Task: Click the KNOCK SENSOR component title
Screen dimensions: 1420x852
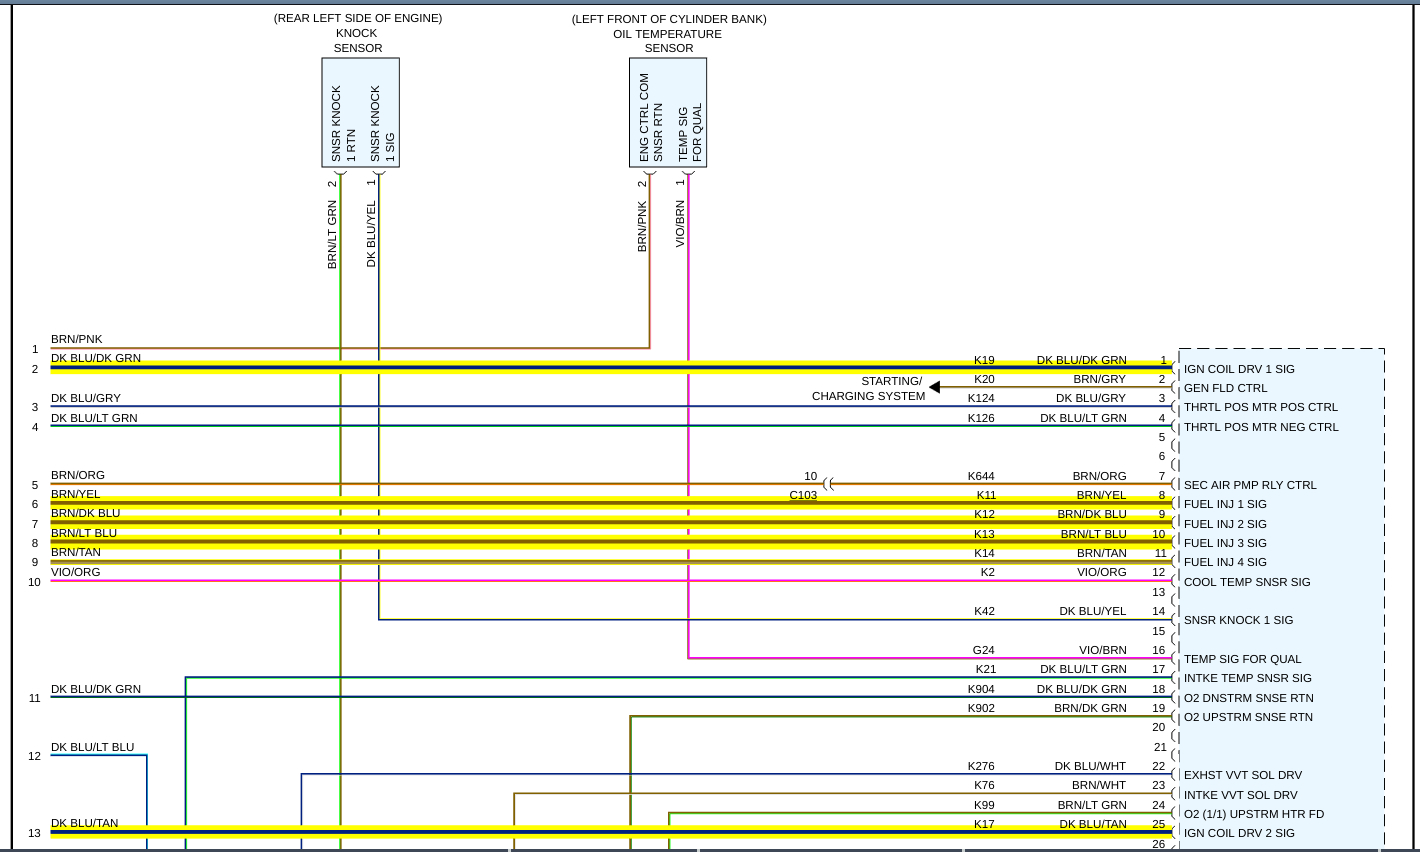Action: pos(358,41)
